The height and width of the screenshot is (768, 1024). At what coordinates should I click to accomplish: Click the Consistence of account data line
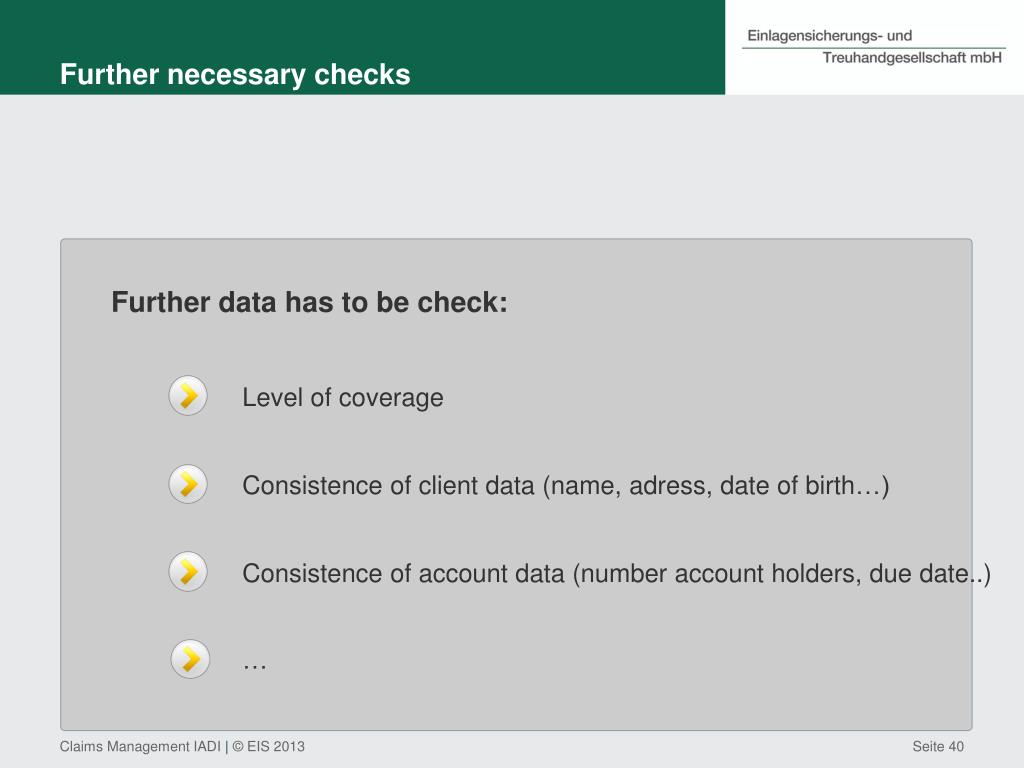click(x=616, y=574)
